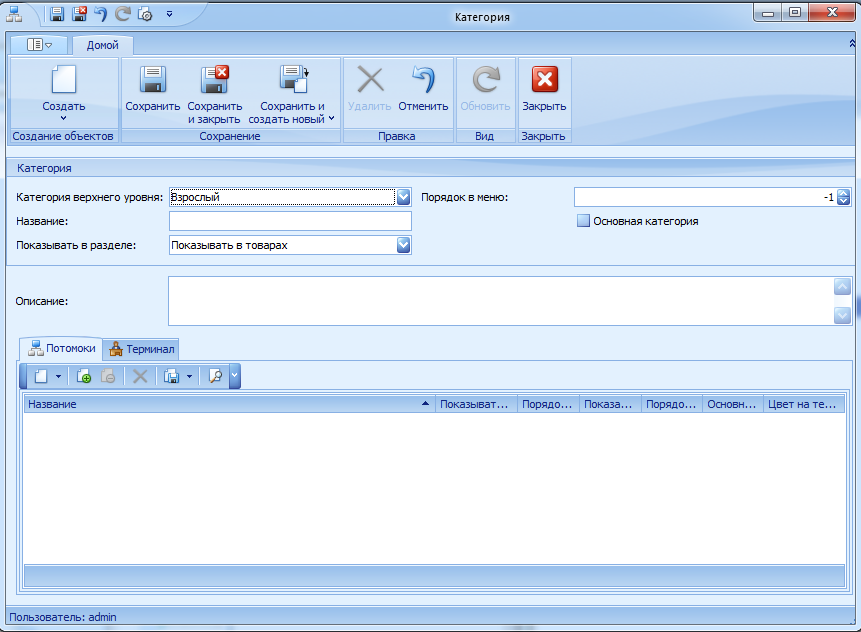Click the export/print icon in Потомки toolbar
Image resolution: width=861 pixels, height=632 pixels.
[172, 376]
